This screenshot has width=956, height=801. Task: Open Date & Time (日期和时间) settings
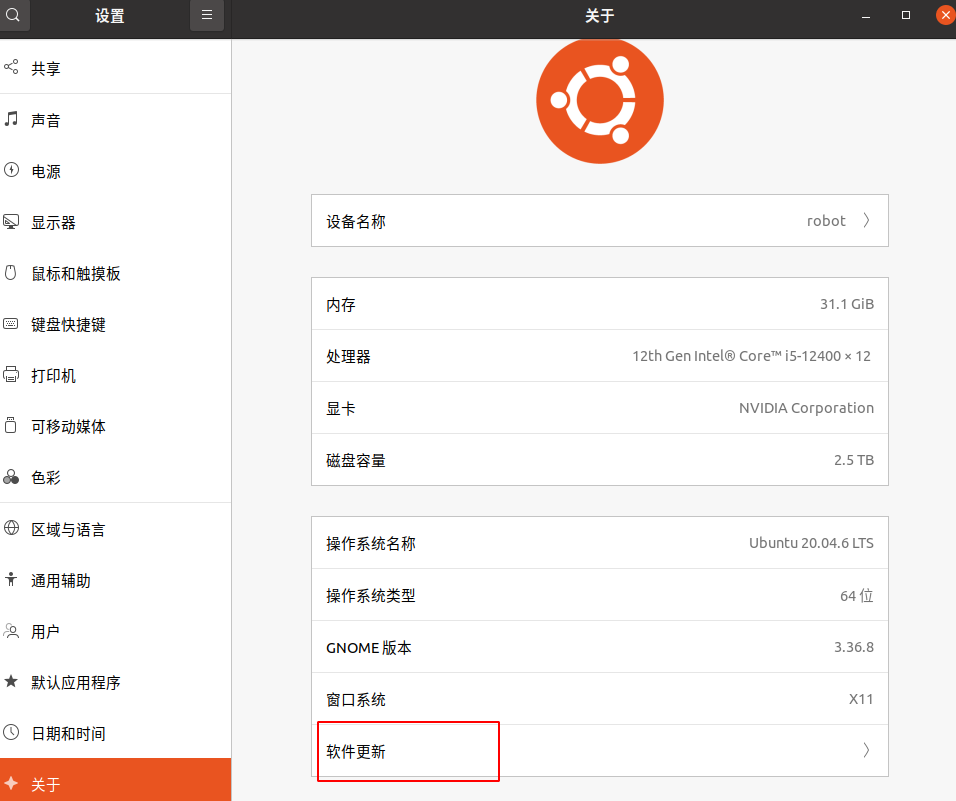point(68,734)
